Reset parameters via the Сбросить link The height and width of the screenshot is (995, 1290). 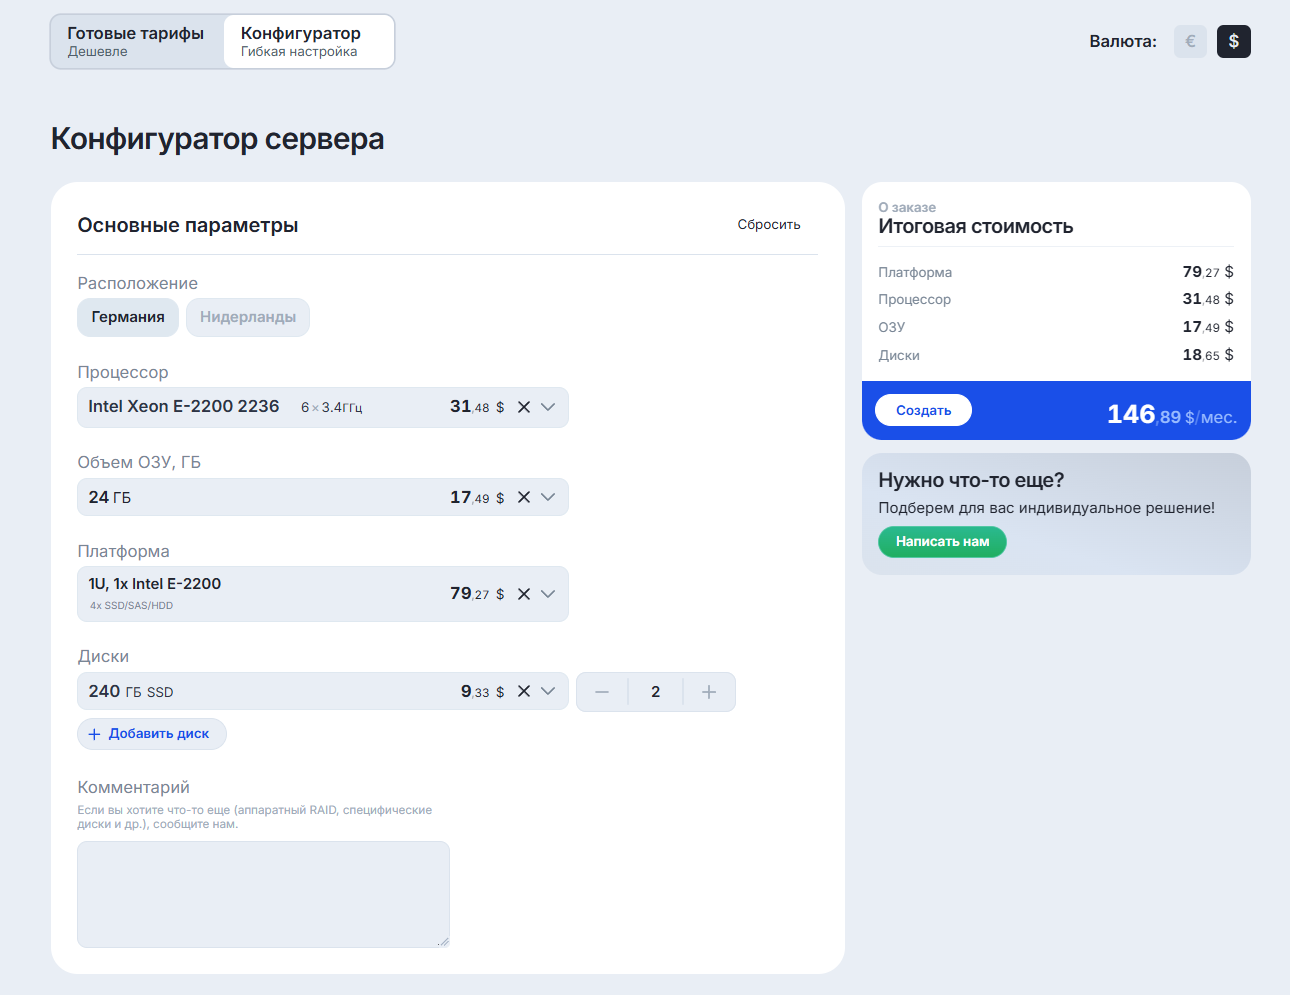[x=769, y=225]
